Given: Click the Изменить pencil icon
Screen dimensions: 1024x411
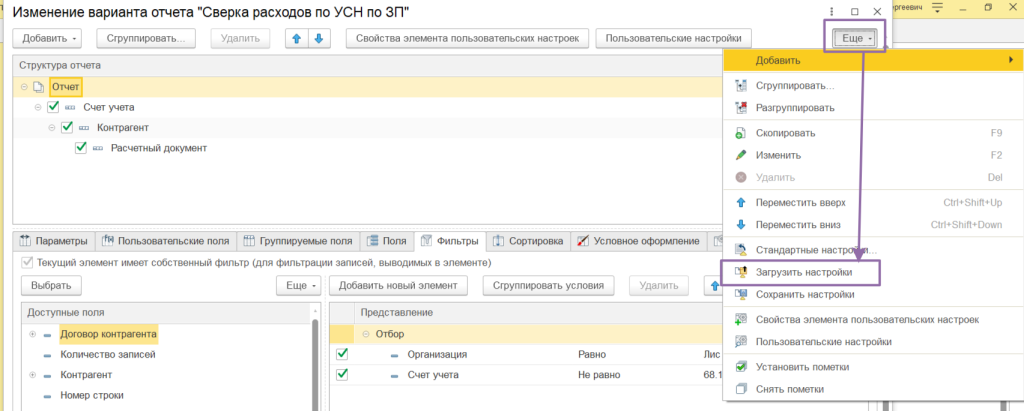Looking at the screenshot, I should [x=740, y=156].
